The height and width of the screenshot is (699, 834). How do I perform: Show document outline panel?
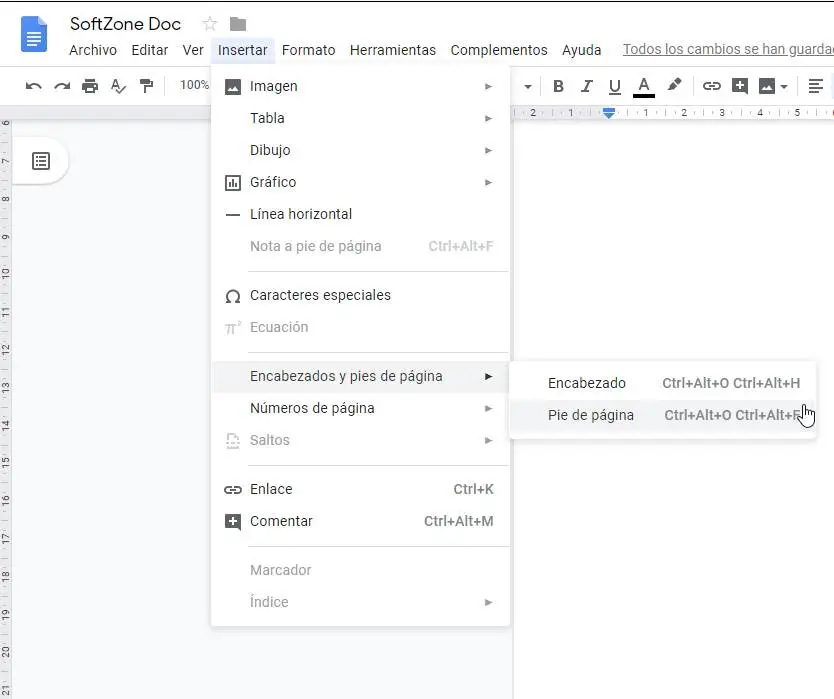41,161
